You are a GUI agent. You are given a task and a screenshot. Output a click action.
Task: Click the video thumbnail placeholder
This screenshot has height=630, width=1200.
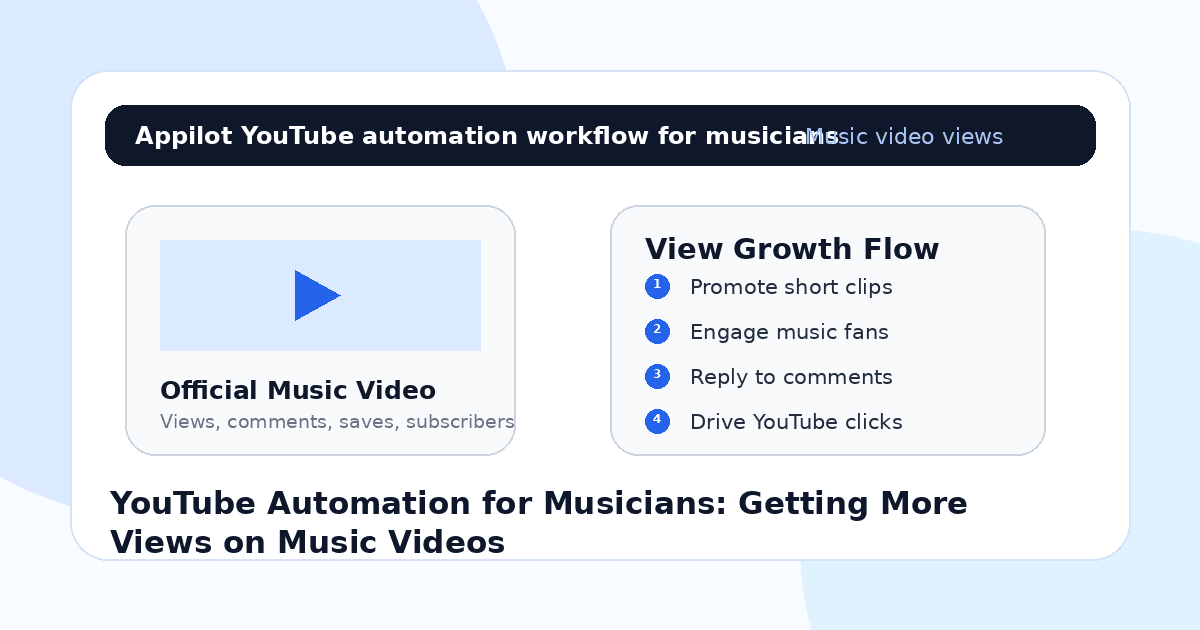320,295
